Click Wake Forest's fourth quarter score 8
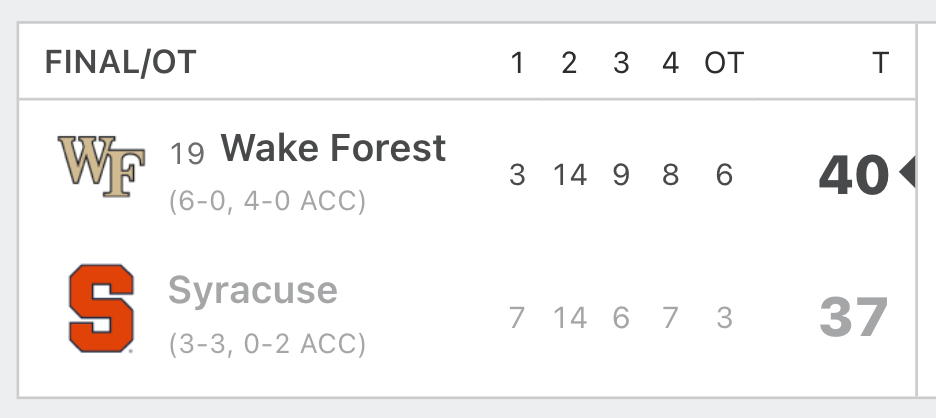Screen dimensions: 936x418 [x=670, y=175]
